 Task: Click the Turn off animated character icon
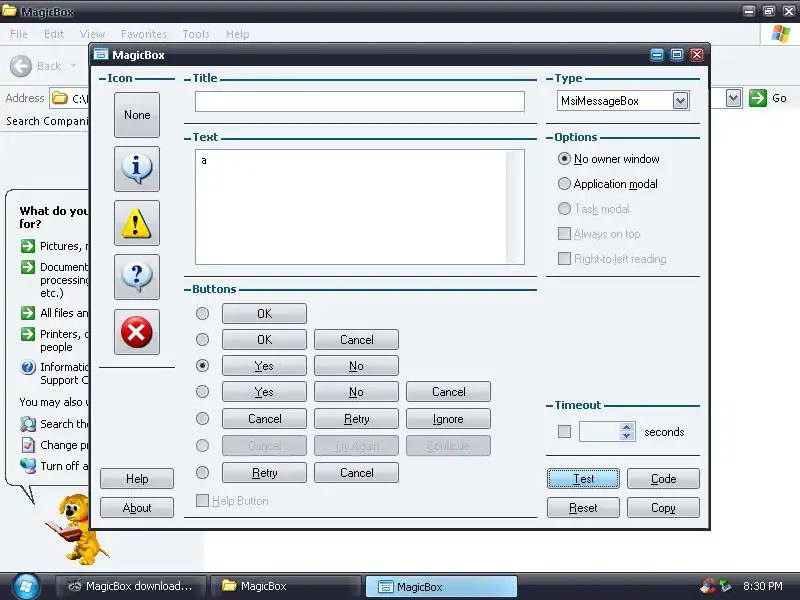(x=28, y=466)
